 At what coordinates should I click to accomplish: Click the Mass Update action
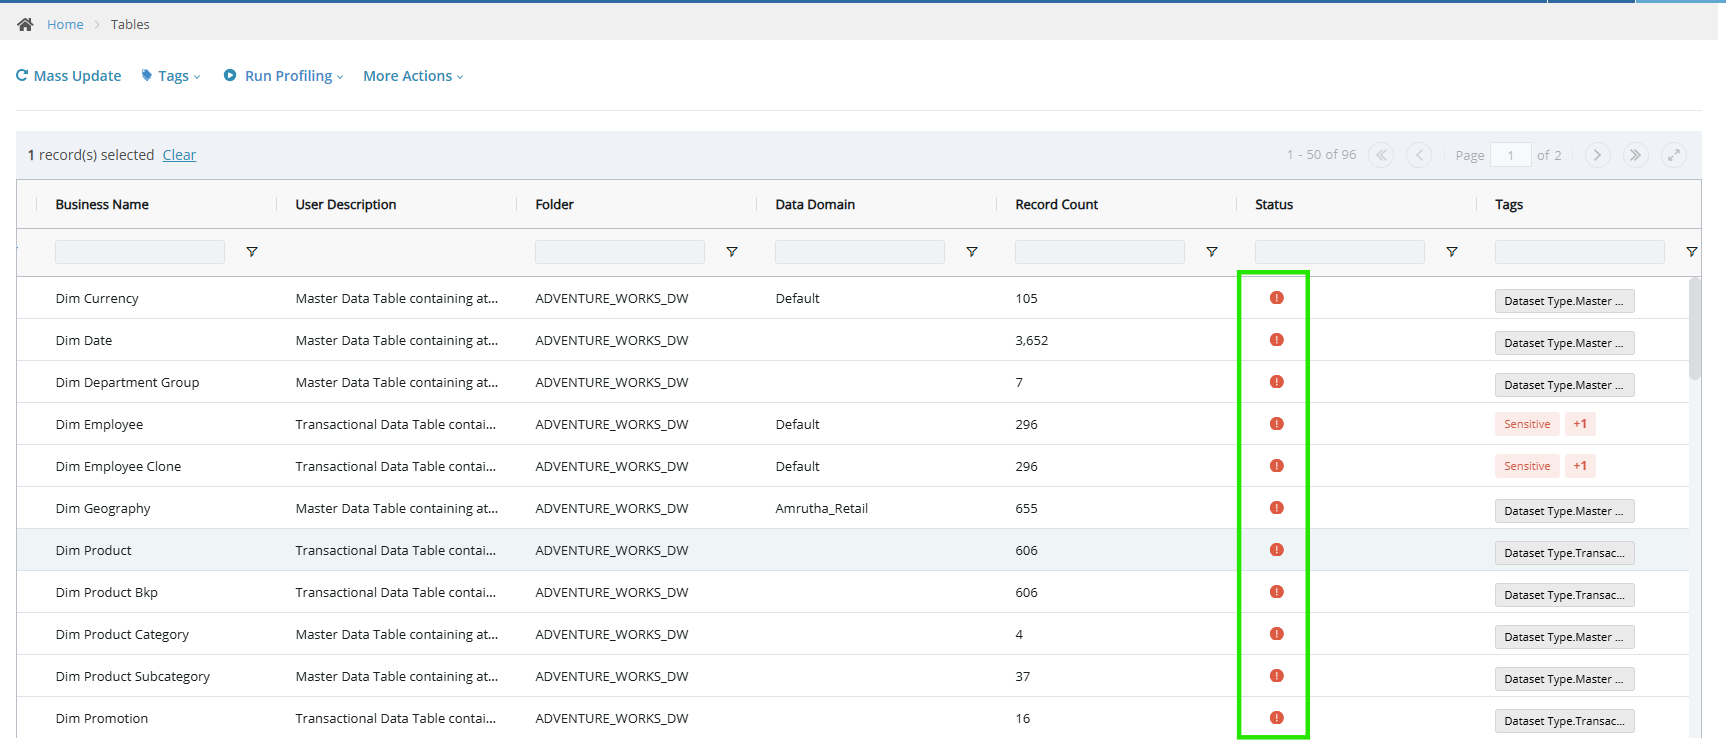tap(68, 76)
